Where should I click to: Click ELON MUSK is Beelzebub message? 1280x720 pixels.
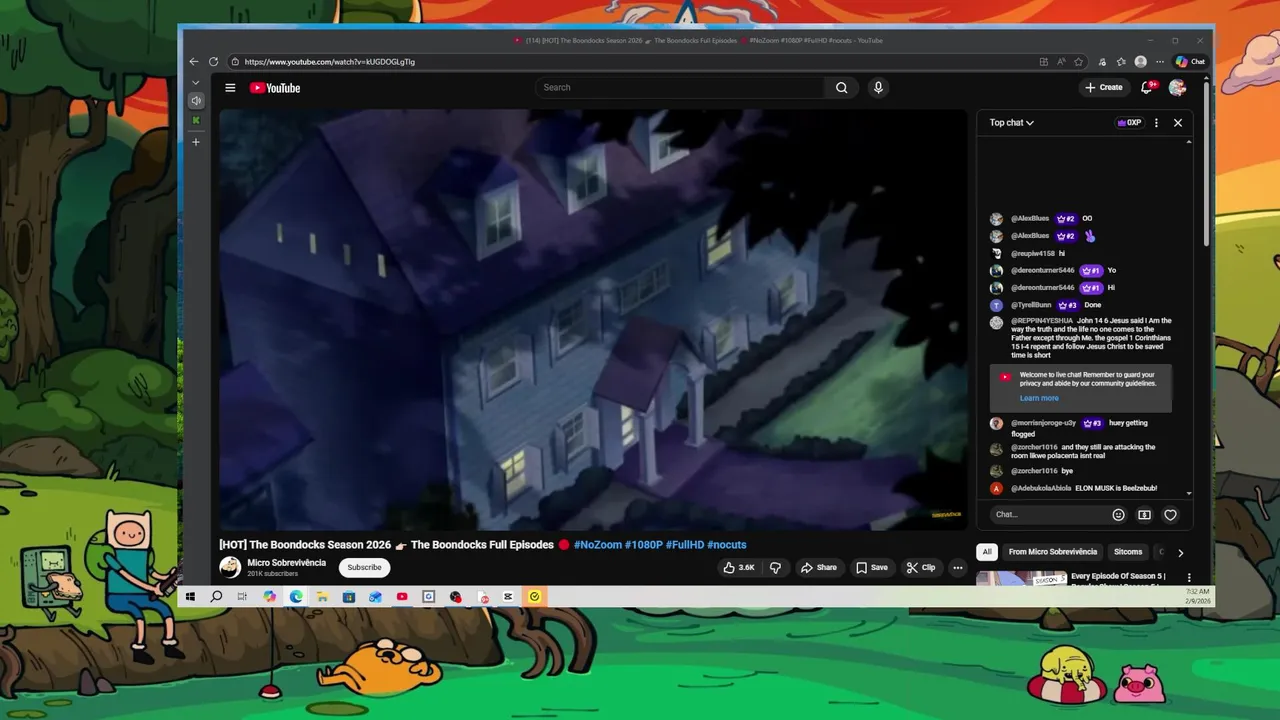(1116, 488)
